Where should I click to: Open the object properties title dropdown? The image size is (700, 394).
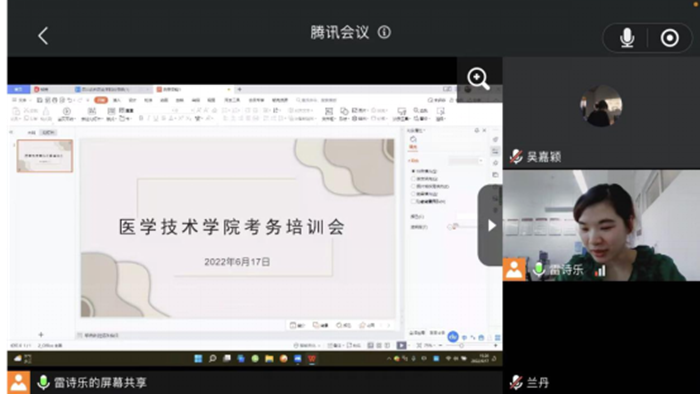416,130
